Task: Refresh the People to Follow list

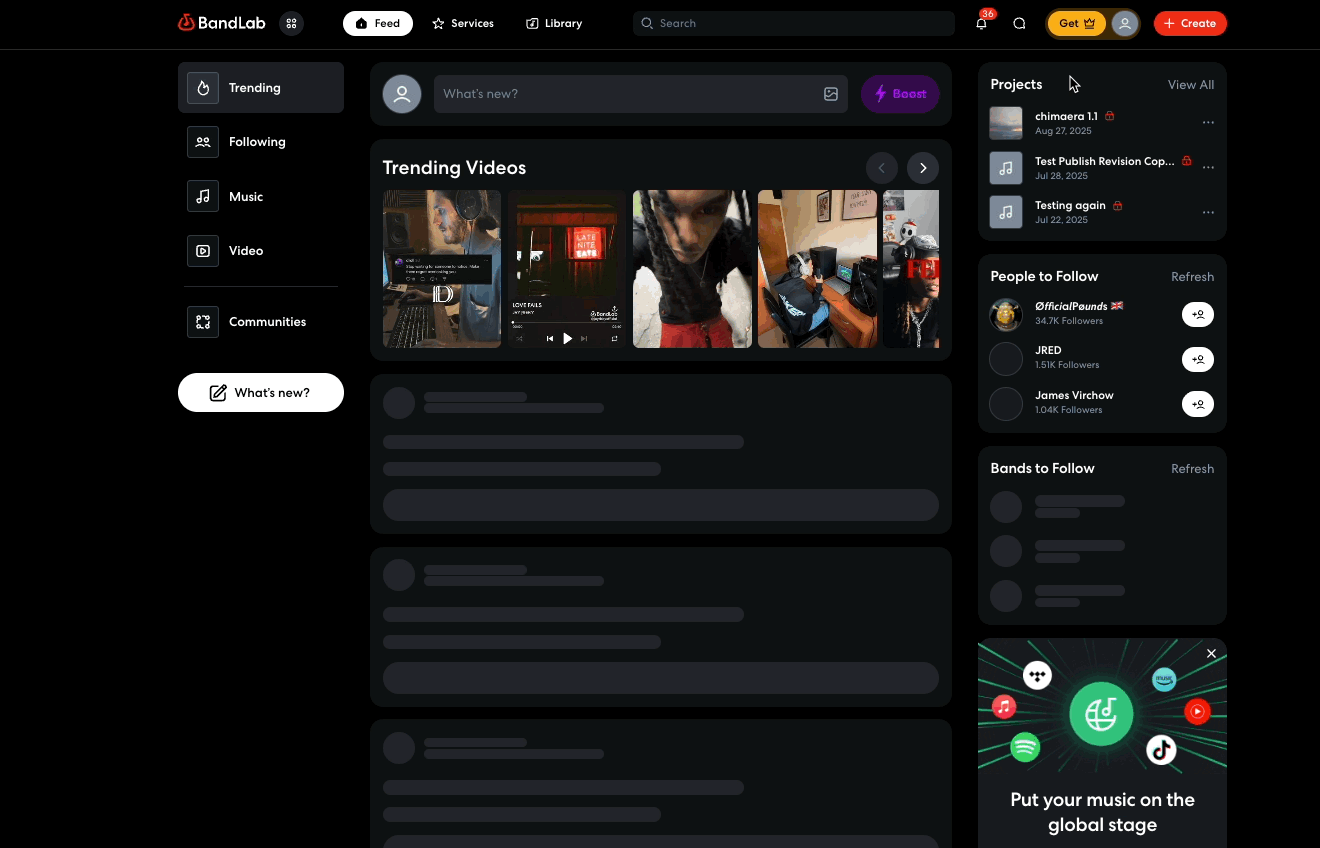Action: pos(1192,276)
